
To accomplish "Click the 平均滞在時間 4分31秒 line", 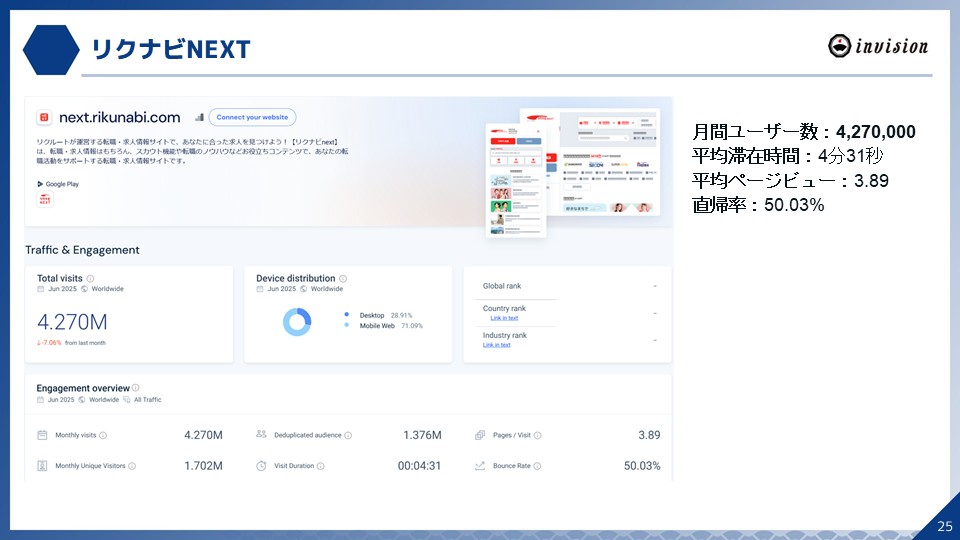I will 787,156.
